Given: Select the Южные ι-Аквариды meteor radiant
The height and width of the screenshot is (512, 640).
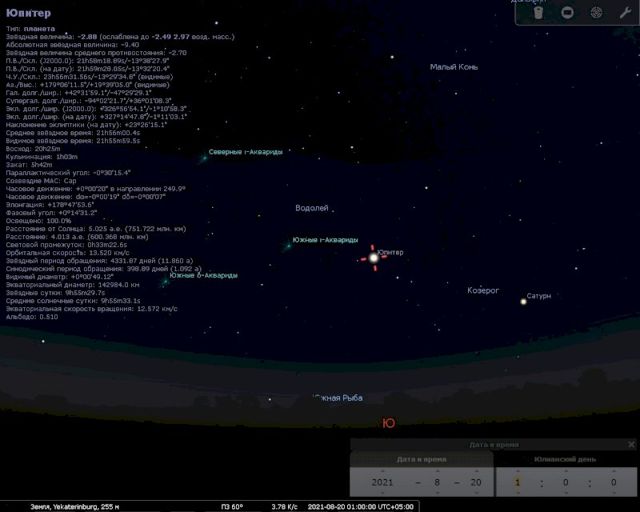Looking at the screenshot, I should coord(288,245).
